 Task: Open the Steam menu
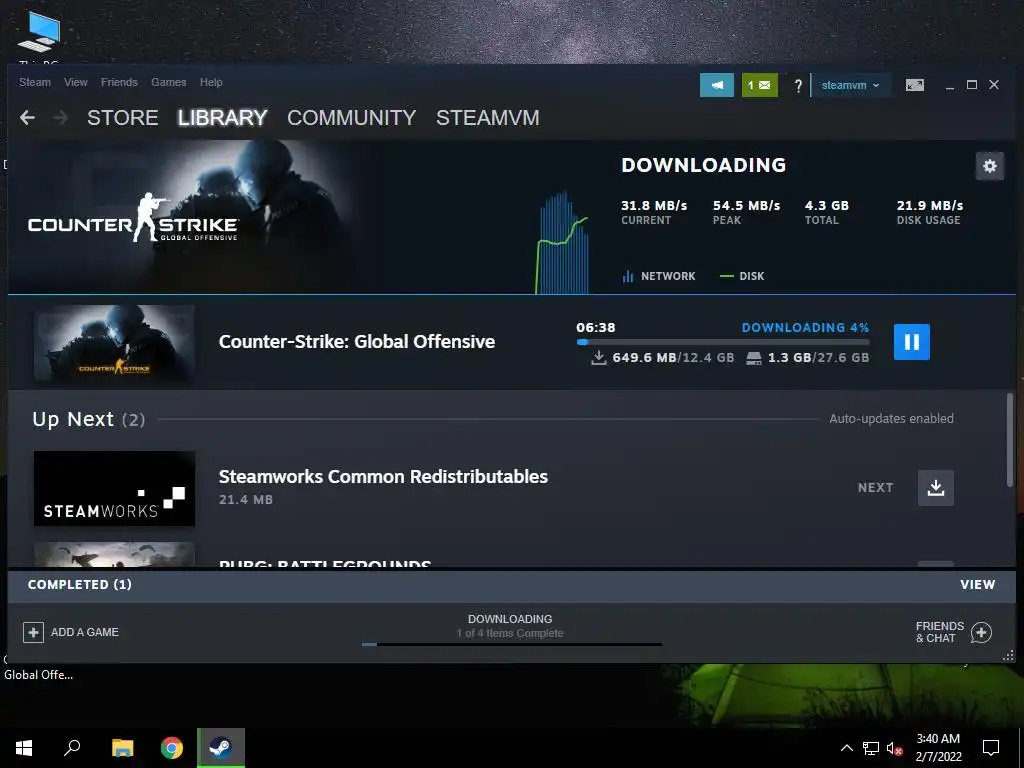35,82
